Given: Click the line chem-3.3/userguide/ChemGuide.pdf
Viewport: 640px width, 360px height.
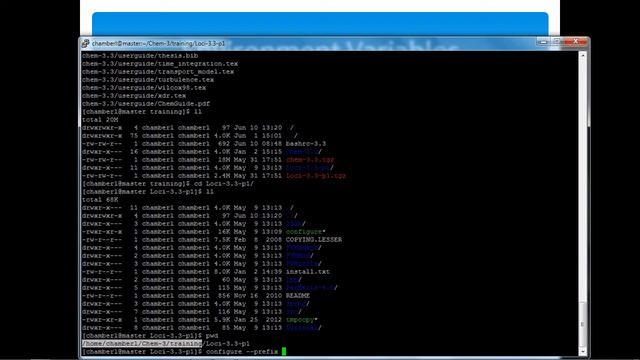Looking at the screenshot, I should click(146, 104).
